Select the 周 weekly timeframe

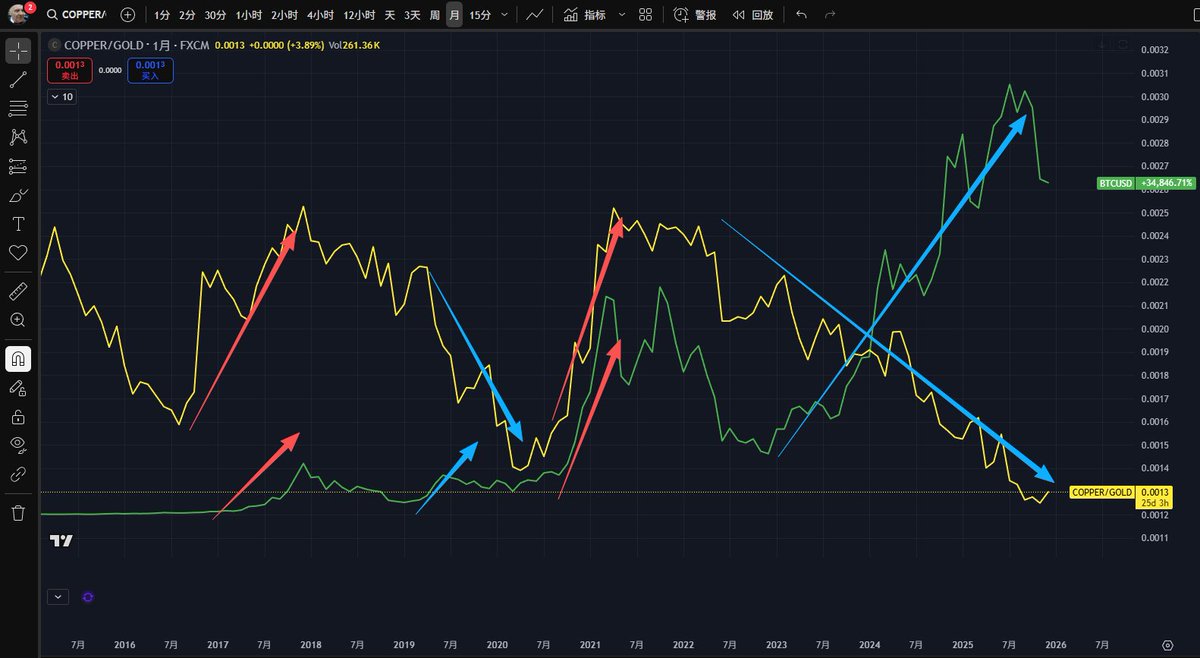pos(434,15)
